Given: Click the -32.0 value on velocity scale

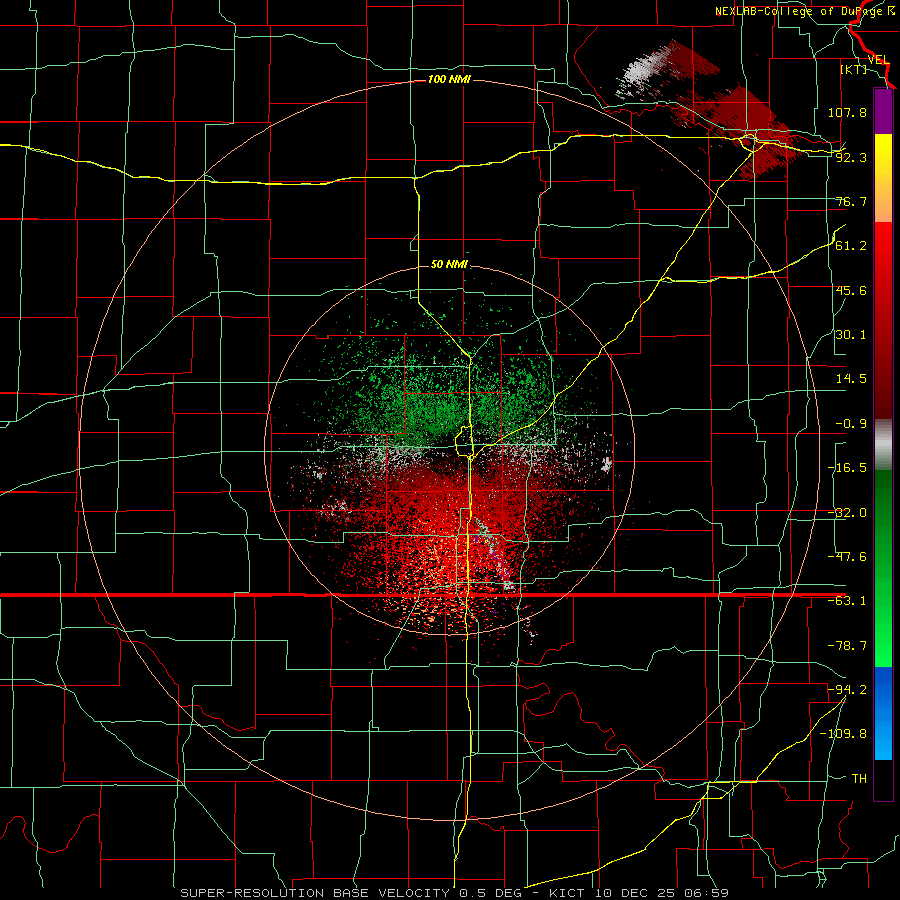Looking at the screenshot, I should (847, 513).
